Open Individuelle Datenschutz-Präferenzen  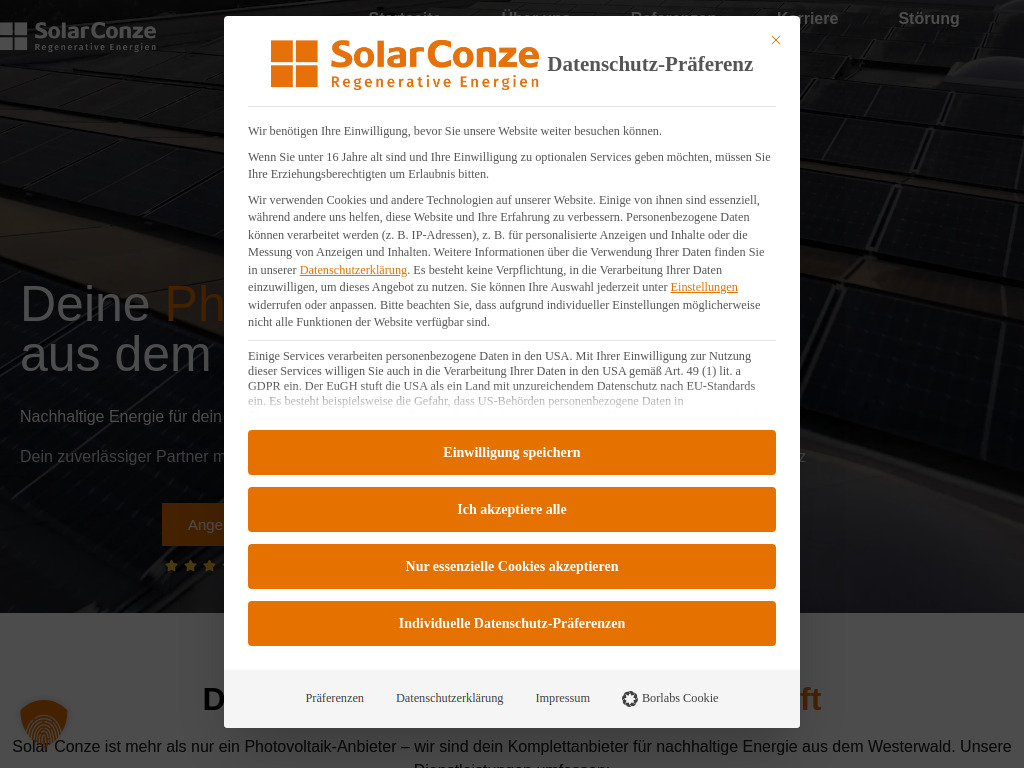(x=511, y=623)
